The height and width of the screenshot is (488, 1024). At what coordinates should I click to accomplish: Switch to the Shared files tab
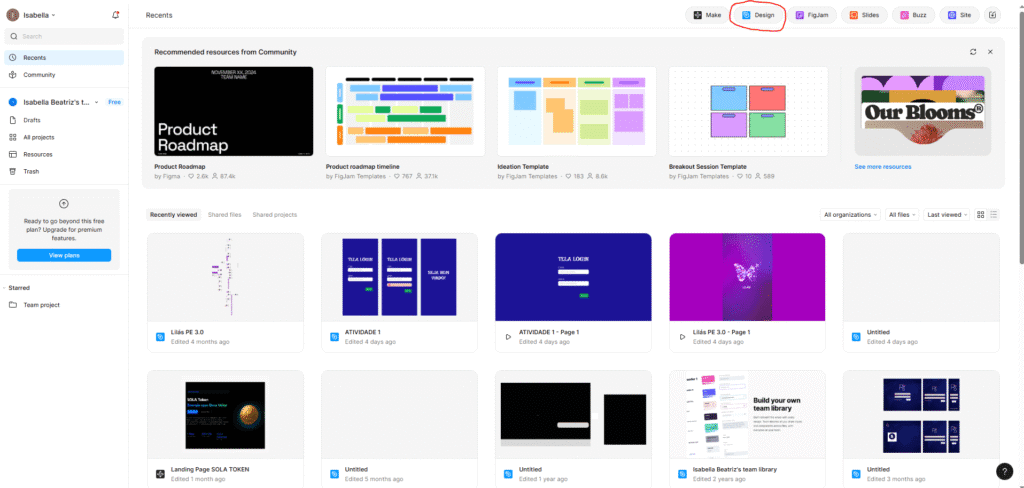click(224, 215)
